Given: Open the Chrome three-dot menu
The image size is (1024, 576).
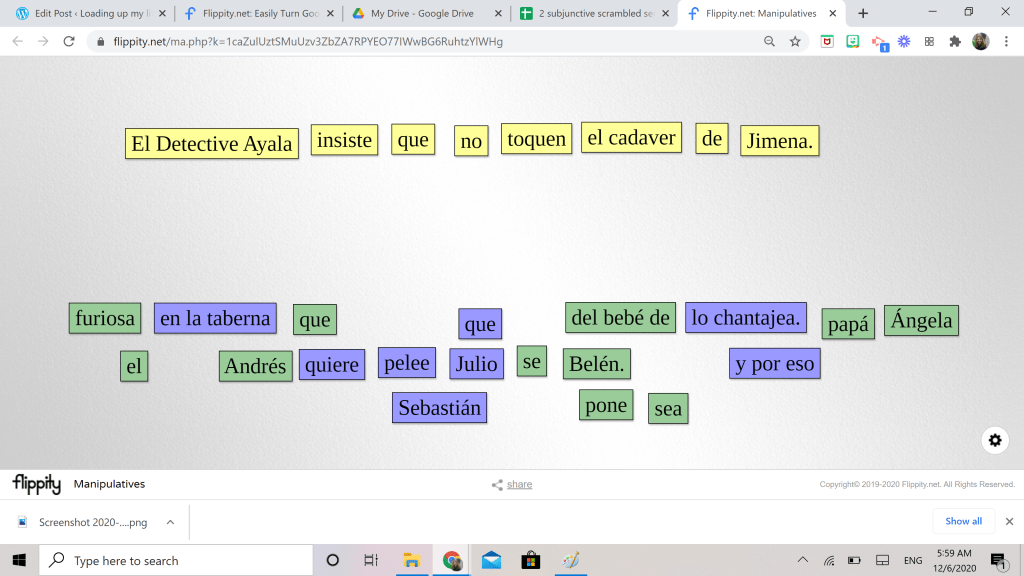Looking at the screenshot, I should click(x=1007, y=42).
